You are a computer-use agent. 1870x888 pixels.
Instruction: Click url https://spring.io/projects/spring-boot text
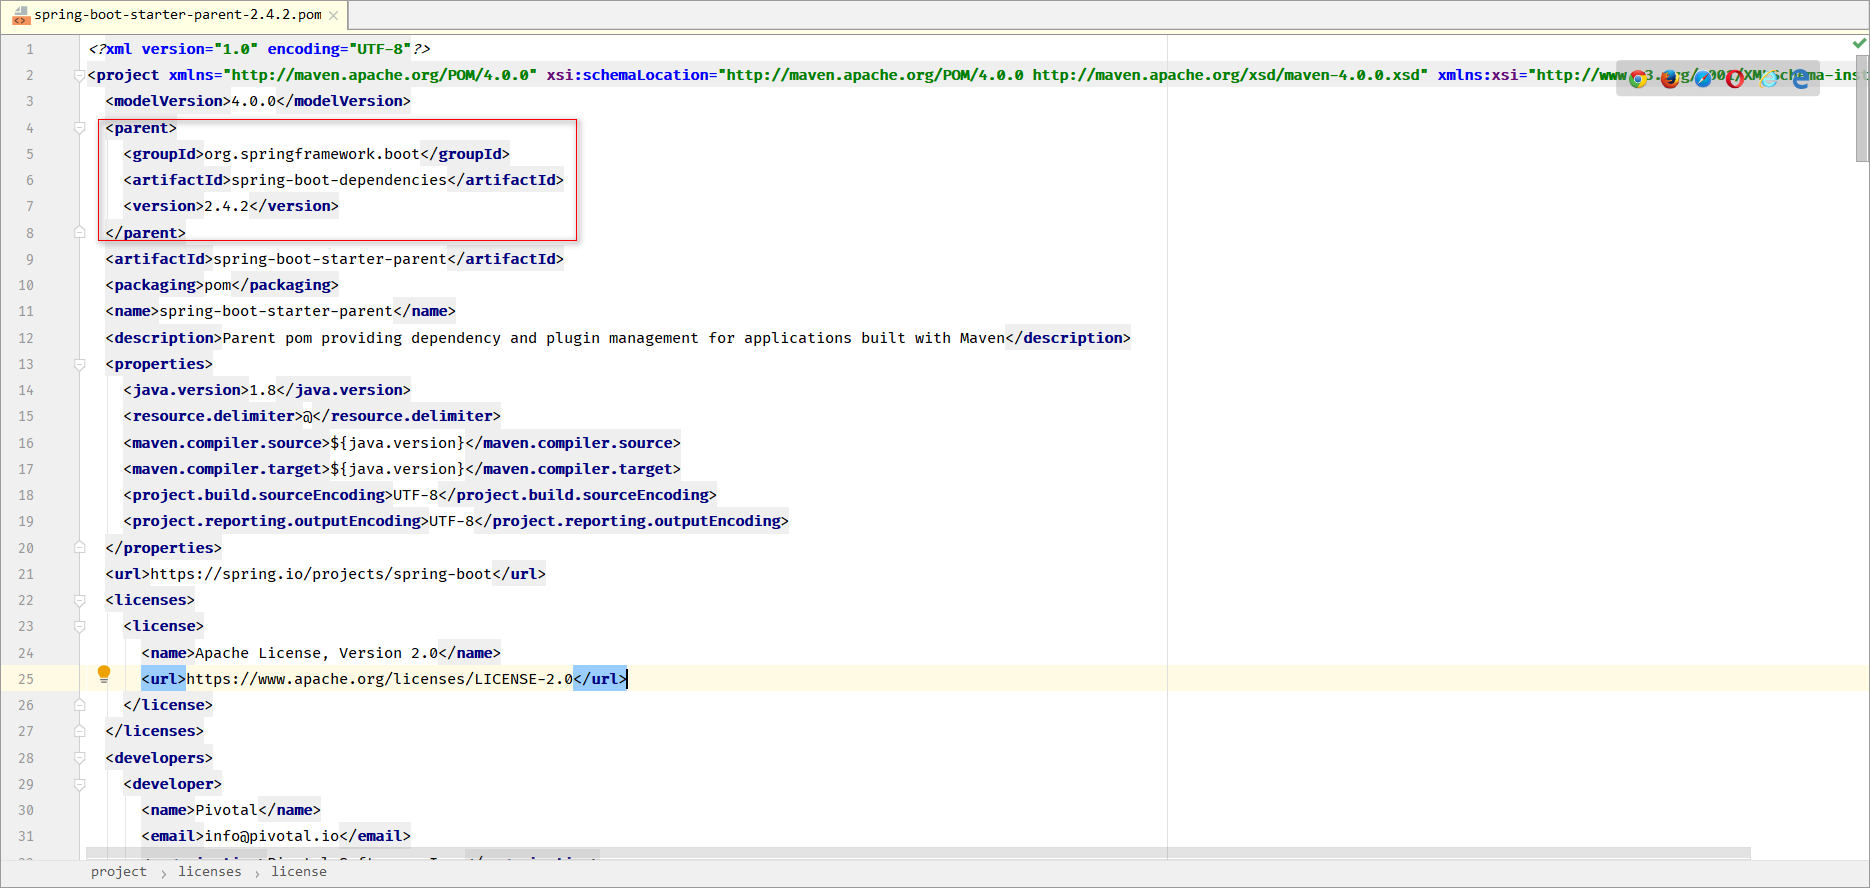point(321,574)
